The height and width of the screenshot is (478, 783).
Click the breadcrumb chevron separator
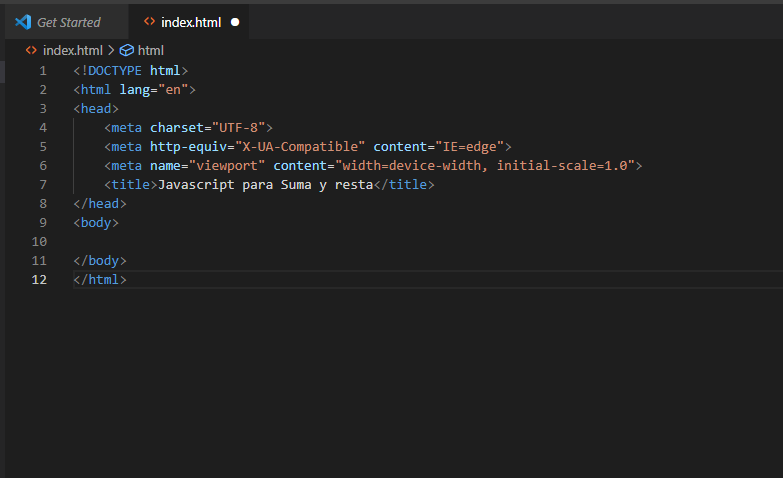(x=111, y=50)
